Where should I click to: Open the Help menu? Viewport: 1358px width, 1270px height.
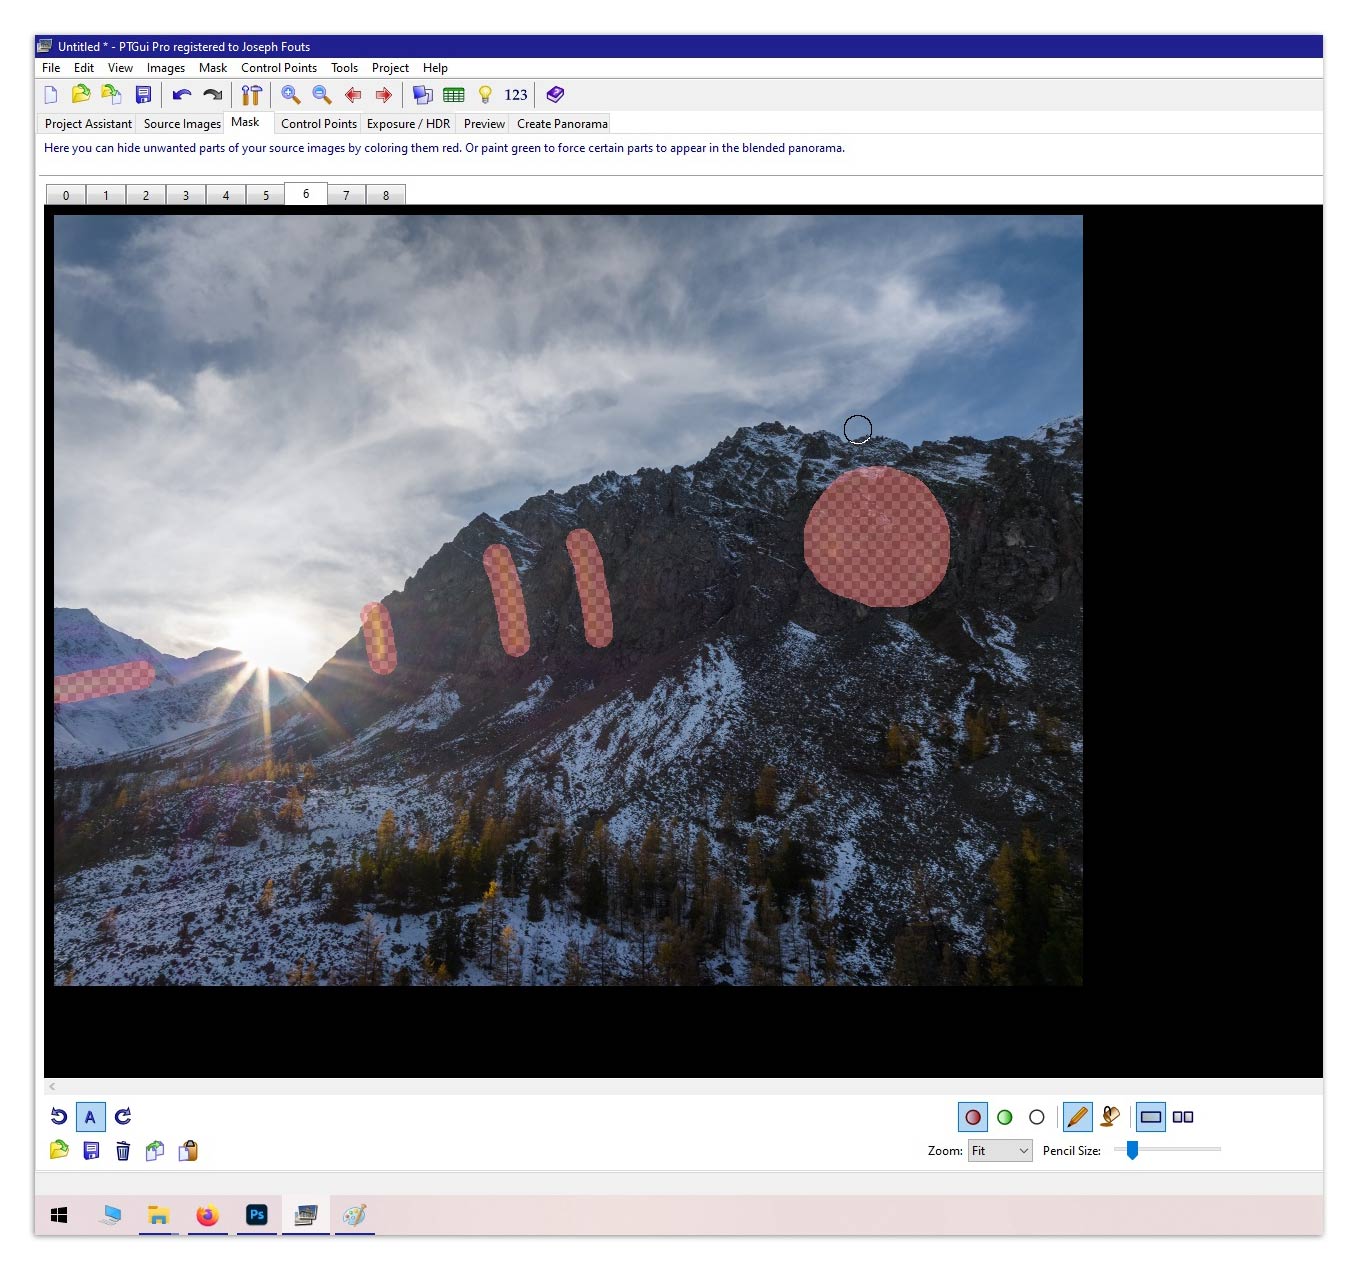coord(435,68)
